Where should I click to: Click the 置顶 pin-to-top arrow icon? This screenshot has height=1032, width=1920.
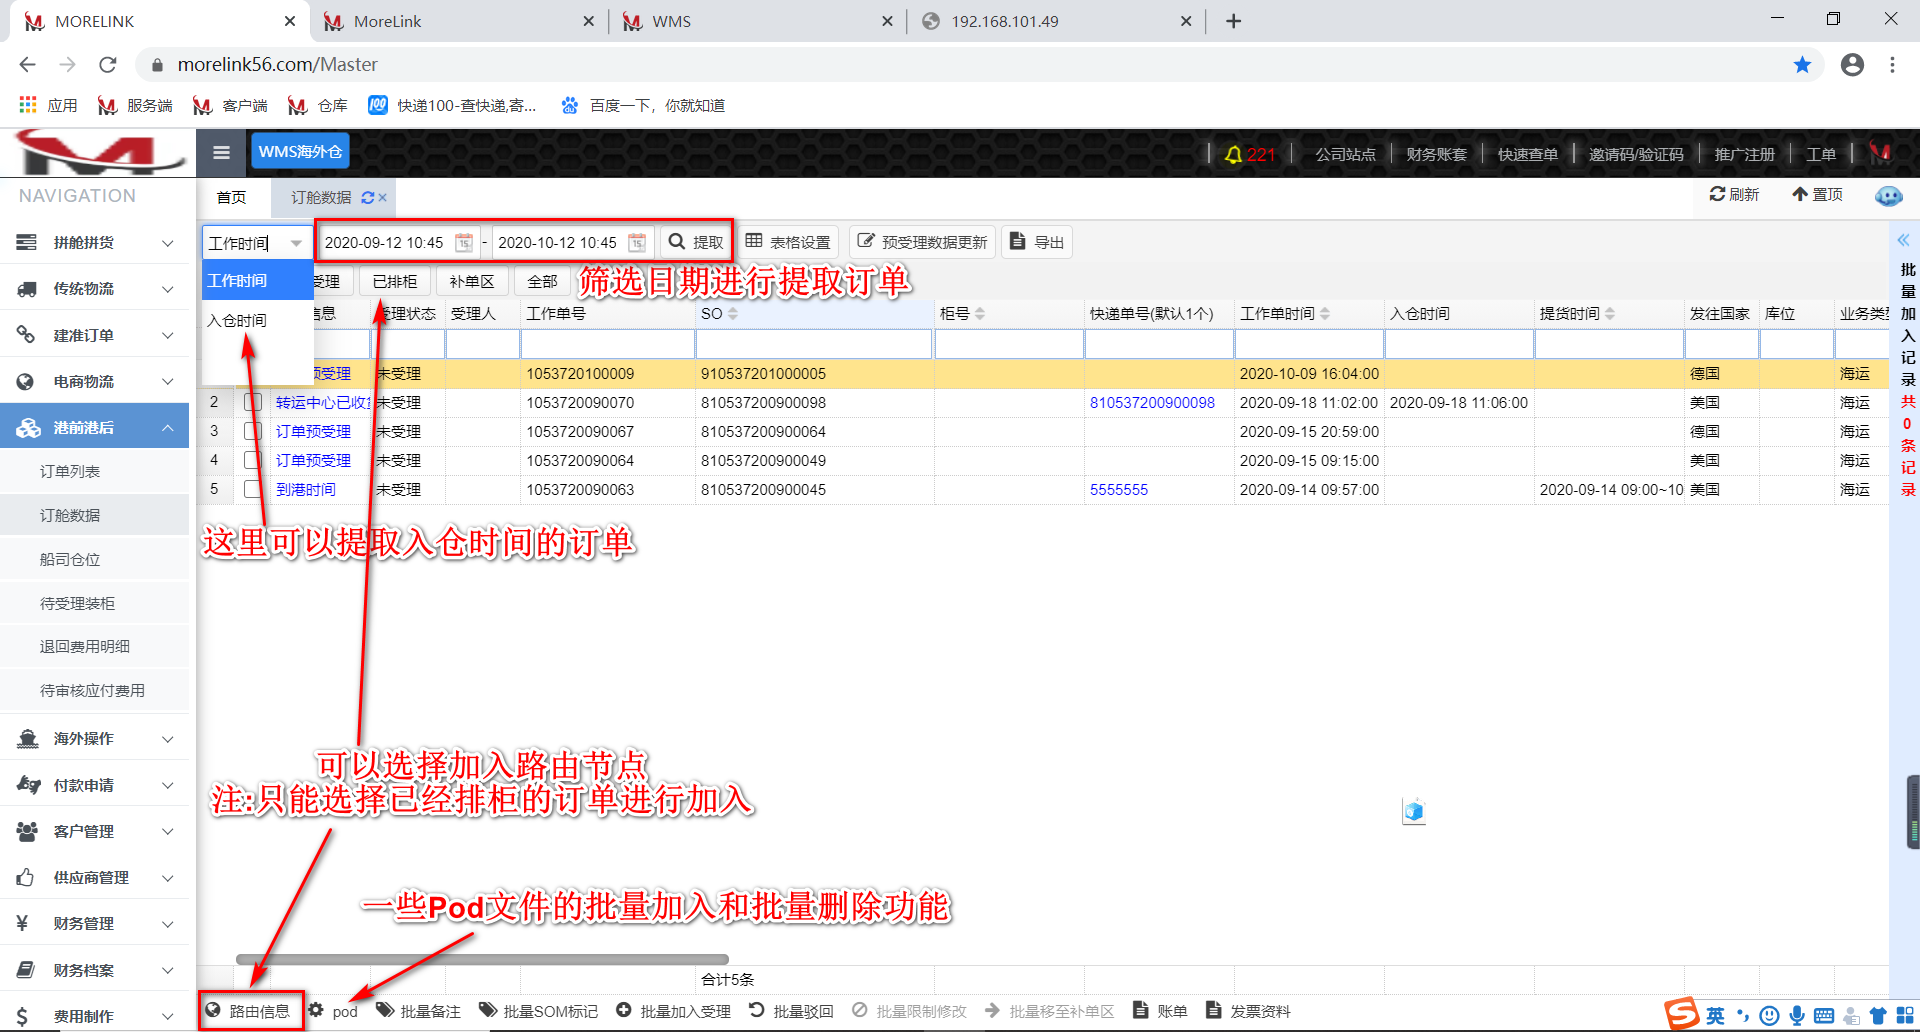point(1800,194)
